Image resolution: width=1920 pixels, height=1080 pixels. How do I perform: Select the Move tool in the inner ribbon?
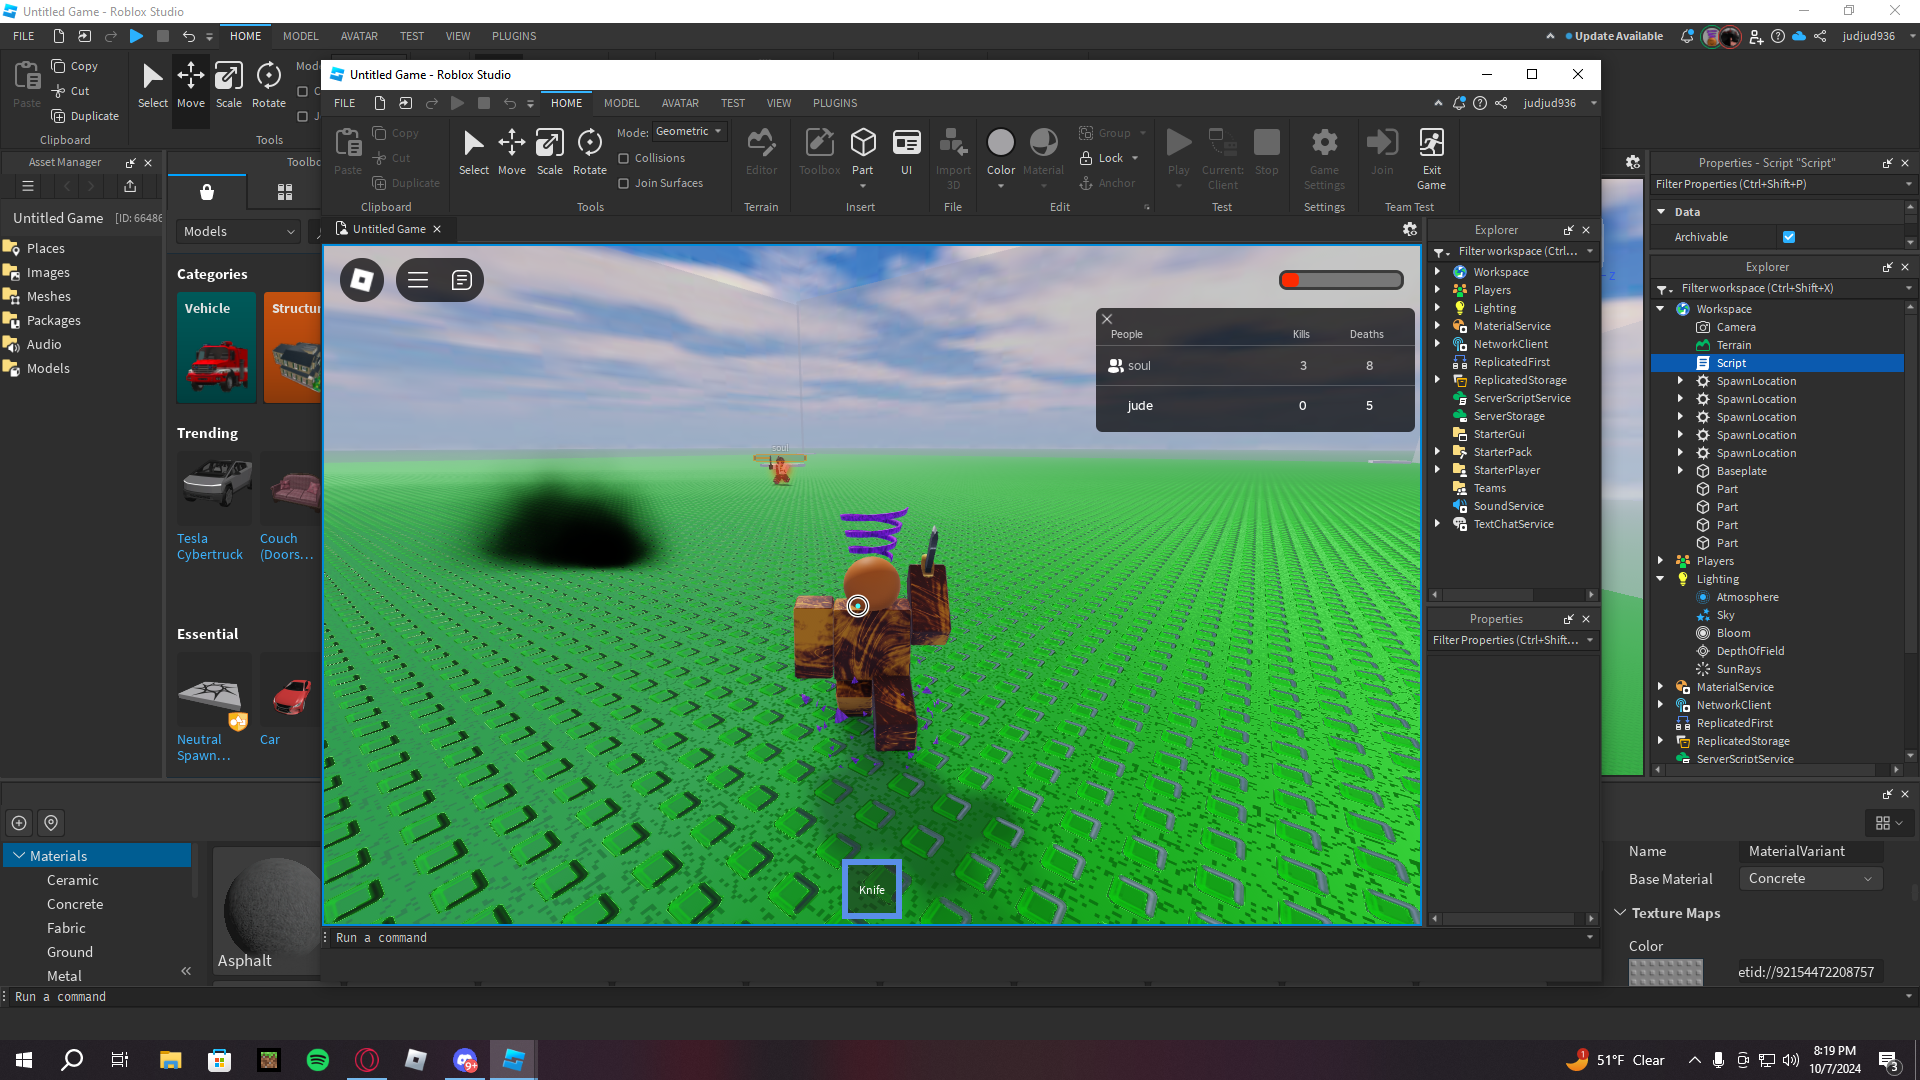[511, 152]
